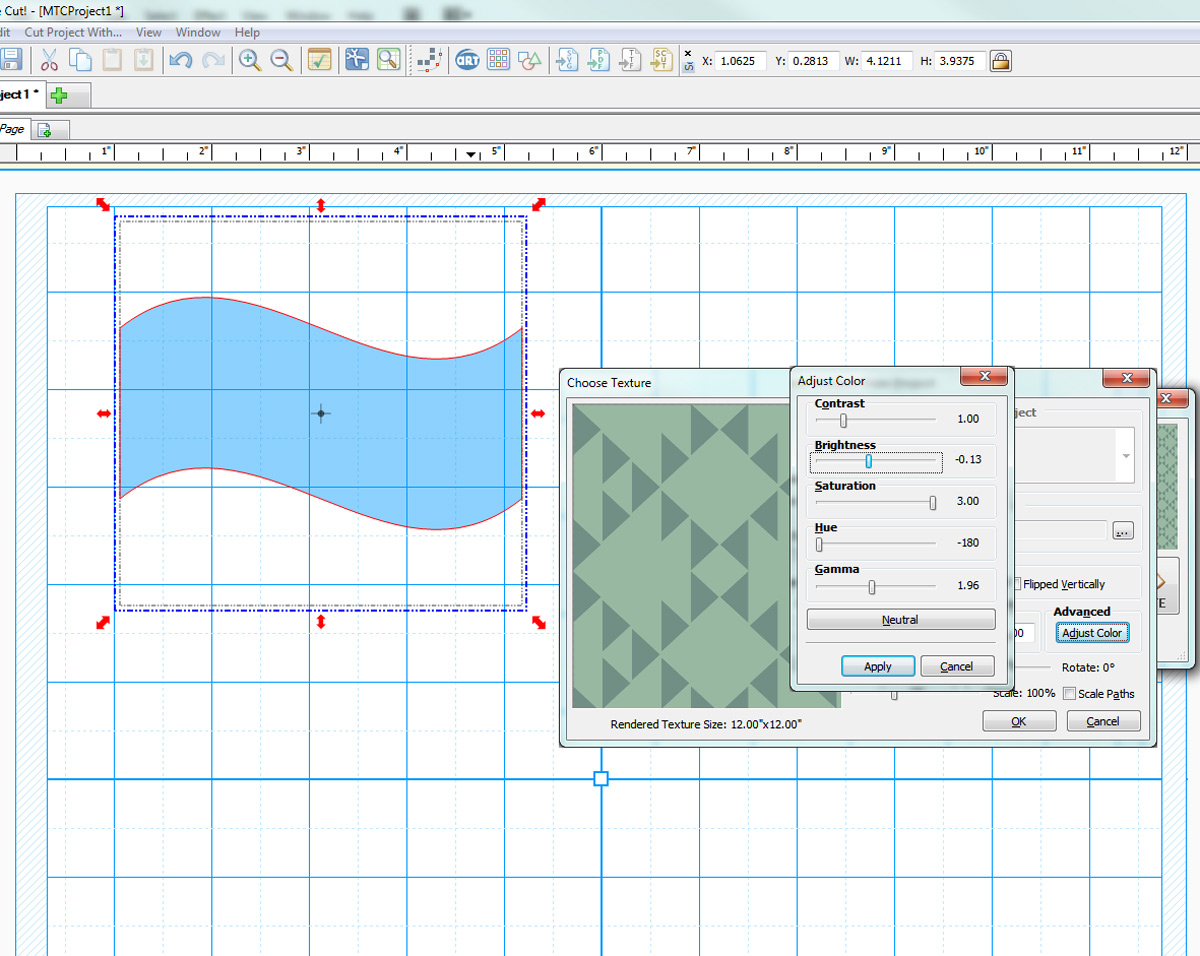This screenshot has height=956, width=1200.
Task: Open the View menu
Action: tap(148, 32)
